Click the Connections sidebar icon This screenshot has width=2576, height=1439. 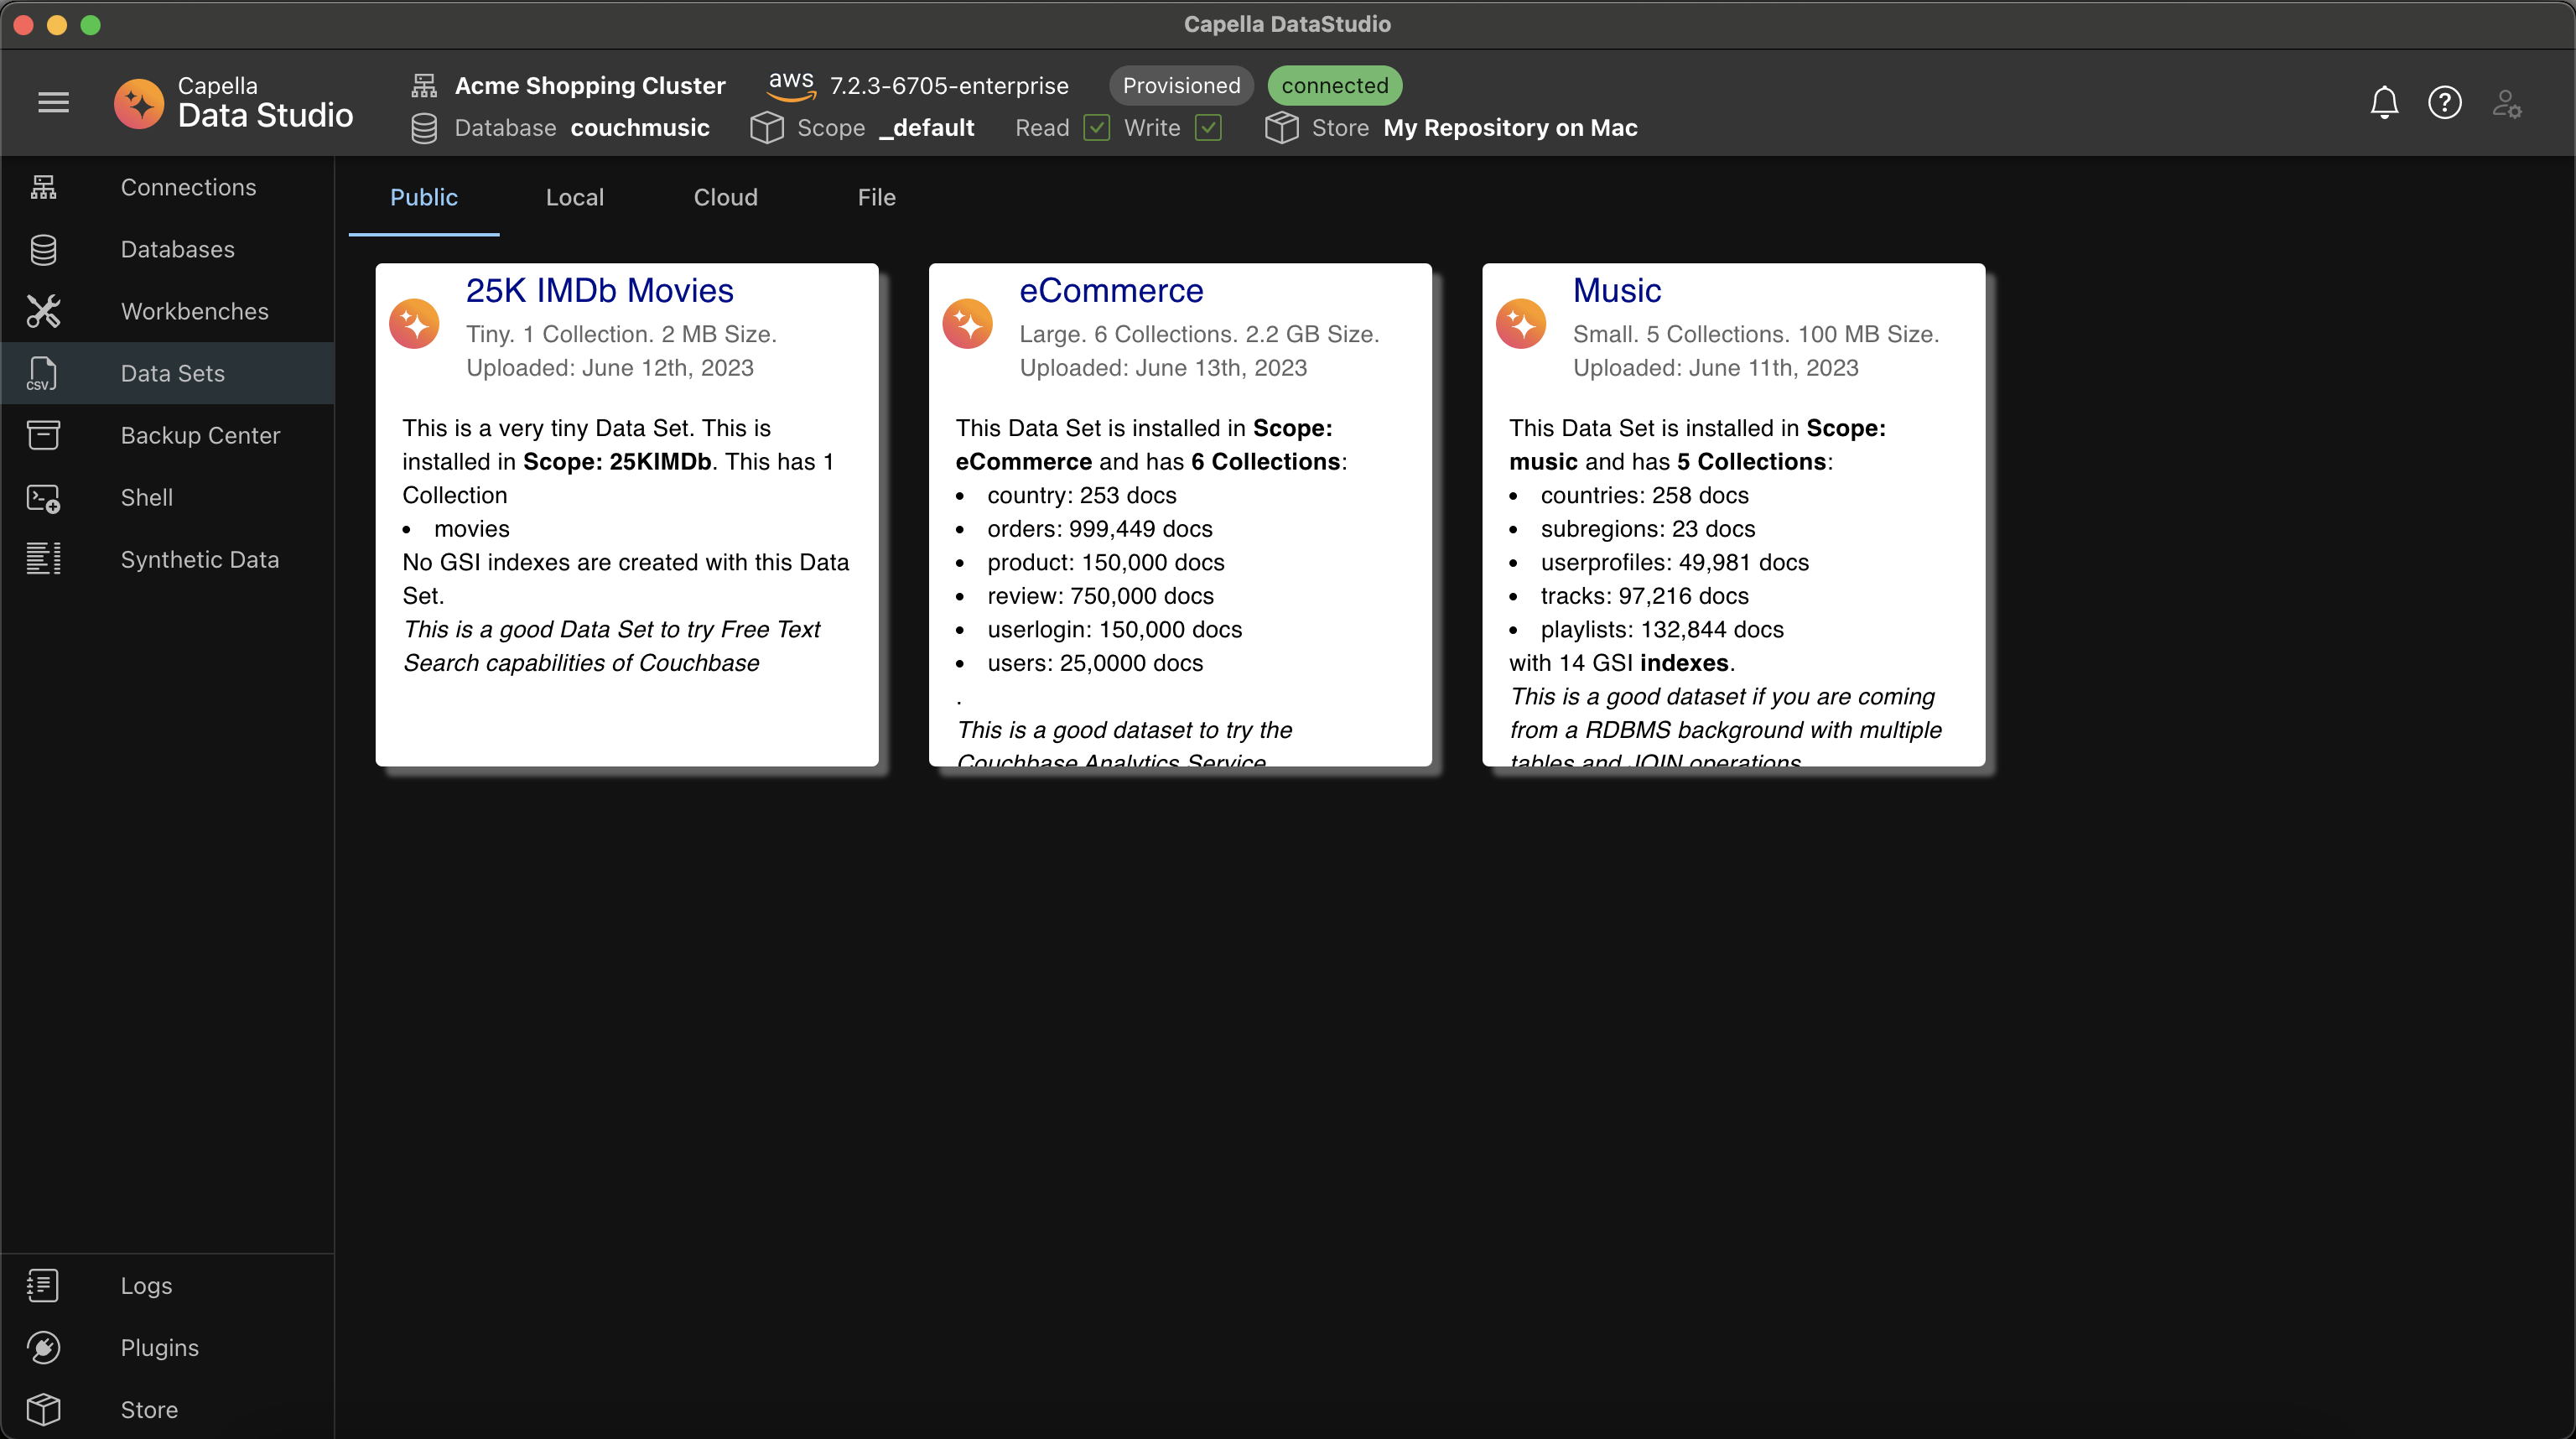pyautogui.click(x=43, y=187)
